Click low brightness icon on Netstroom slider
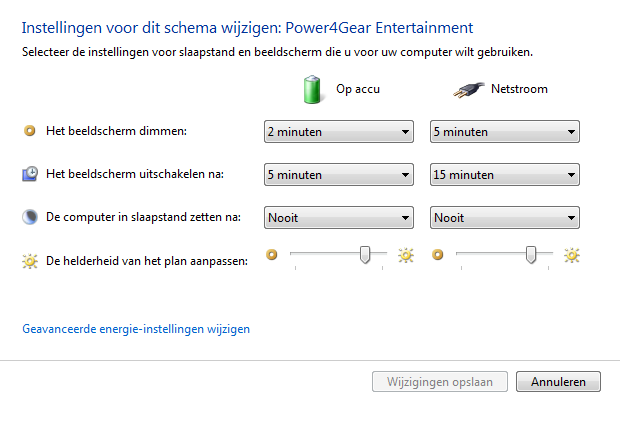Screen dimensions: 620x422 tap(437, 255)
